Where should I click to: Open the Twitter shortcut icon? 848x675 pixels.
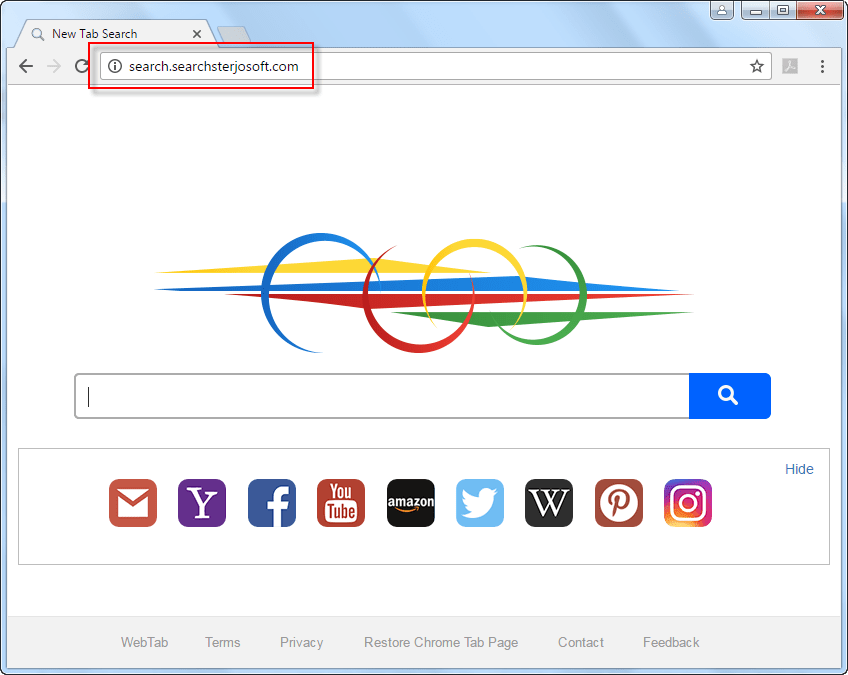(480, 503)
